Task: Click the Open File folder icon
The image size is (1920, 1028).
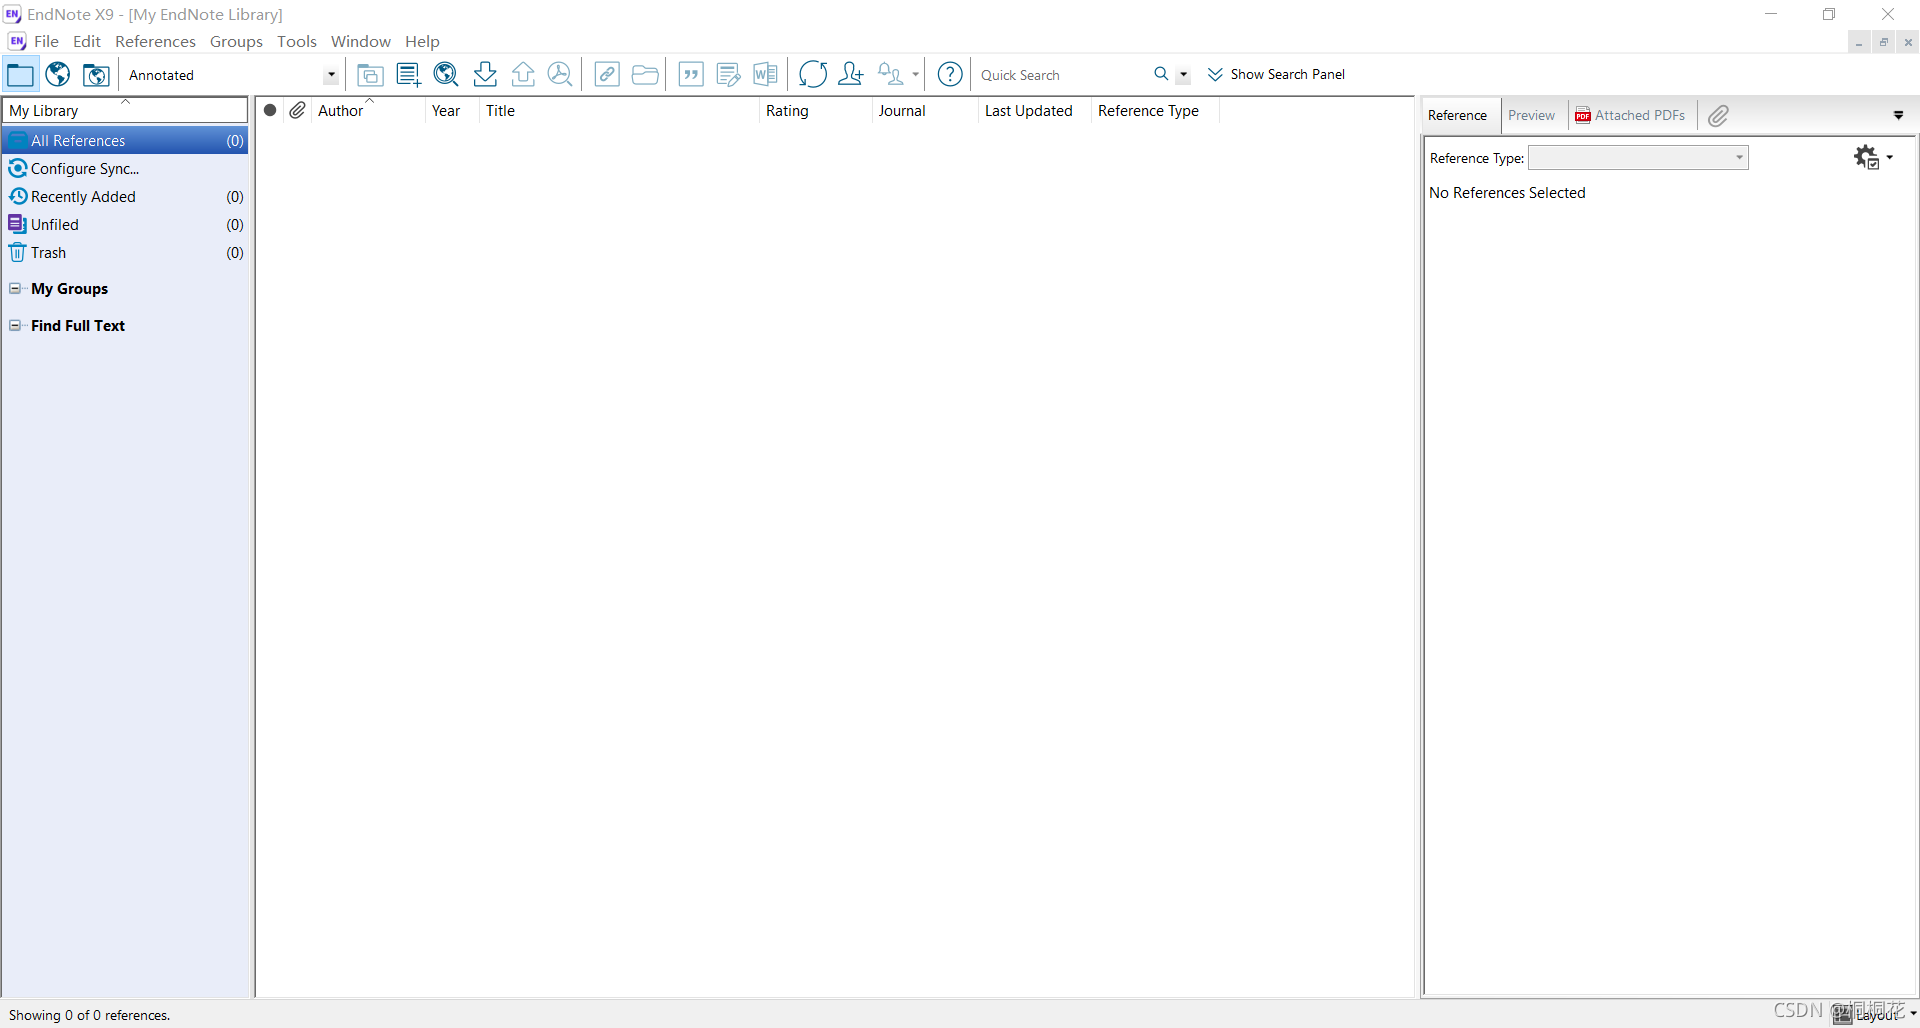Action: click(645, 75)
